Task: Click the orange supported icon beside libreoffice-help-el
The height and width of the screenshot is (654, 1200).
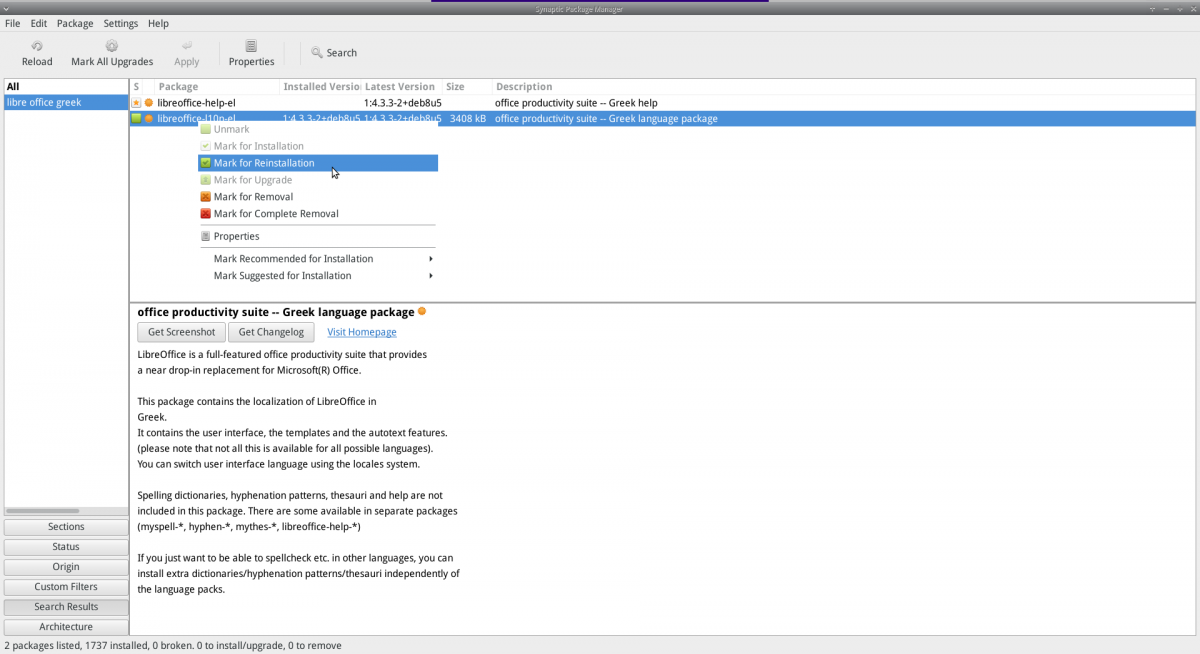Action: click(149, 103)
